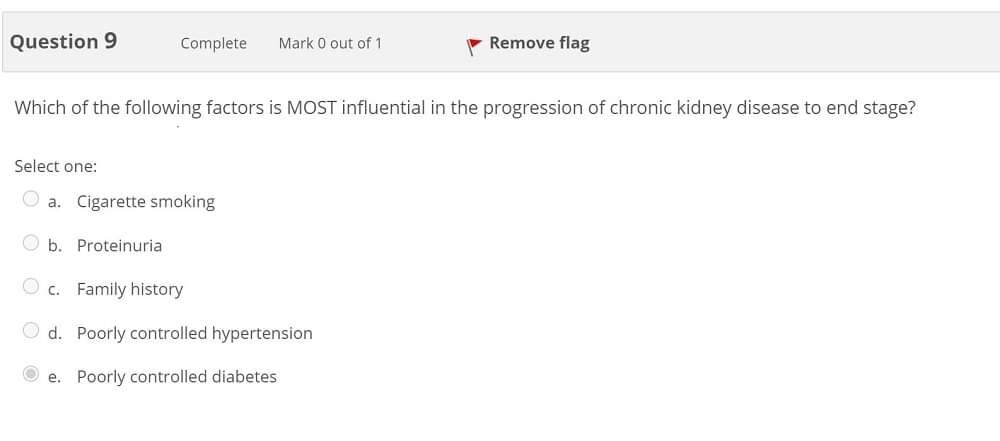
Task: Pick the Poorly controlled hypertension radio button
Action: click(32, 331)
